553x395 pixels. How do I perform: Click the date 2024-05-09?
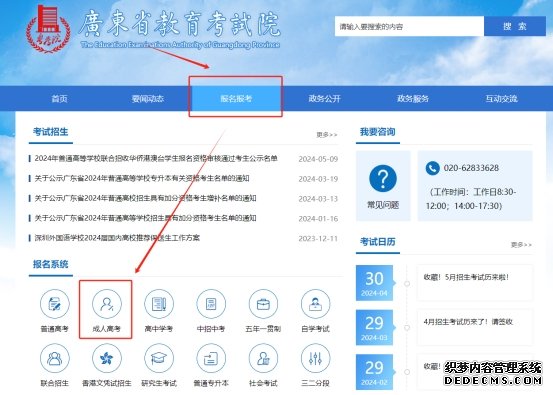(318, 159)
